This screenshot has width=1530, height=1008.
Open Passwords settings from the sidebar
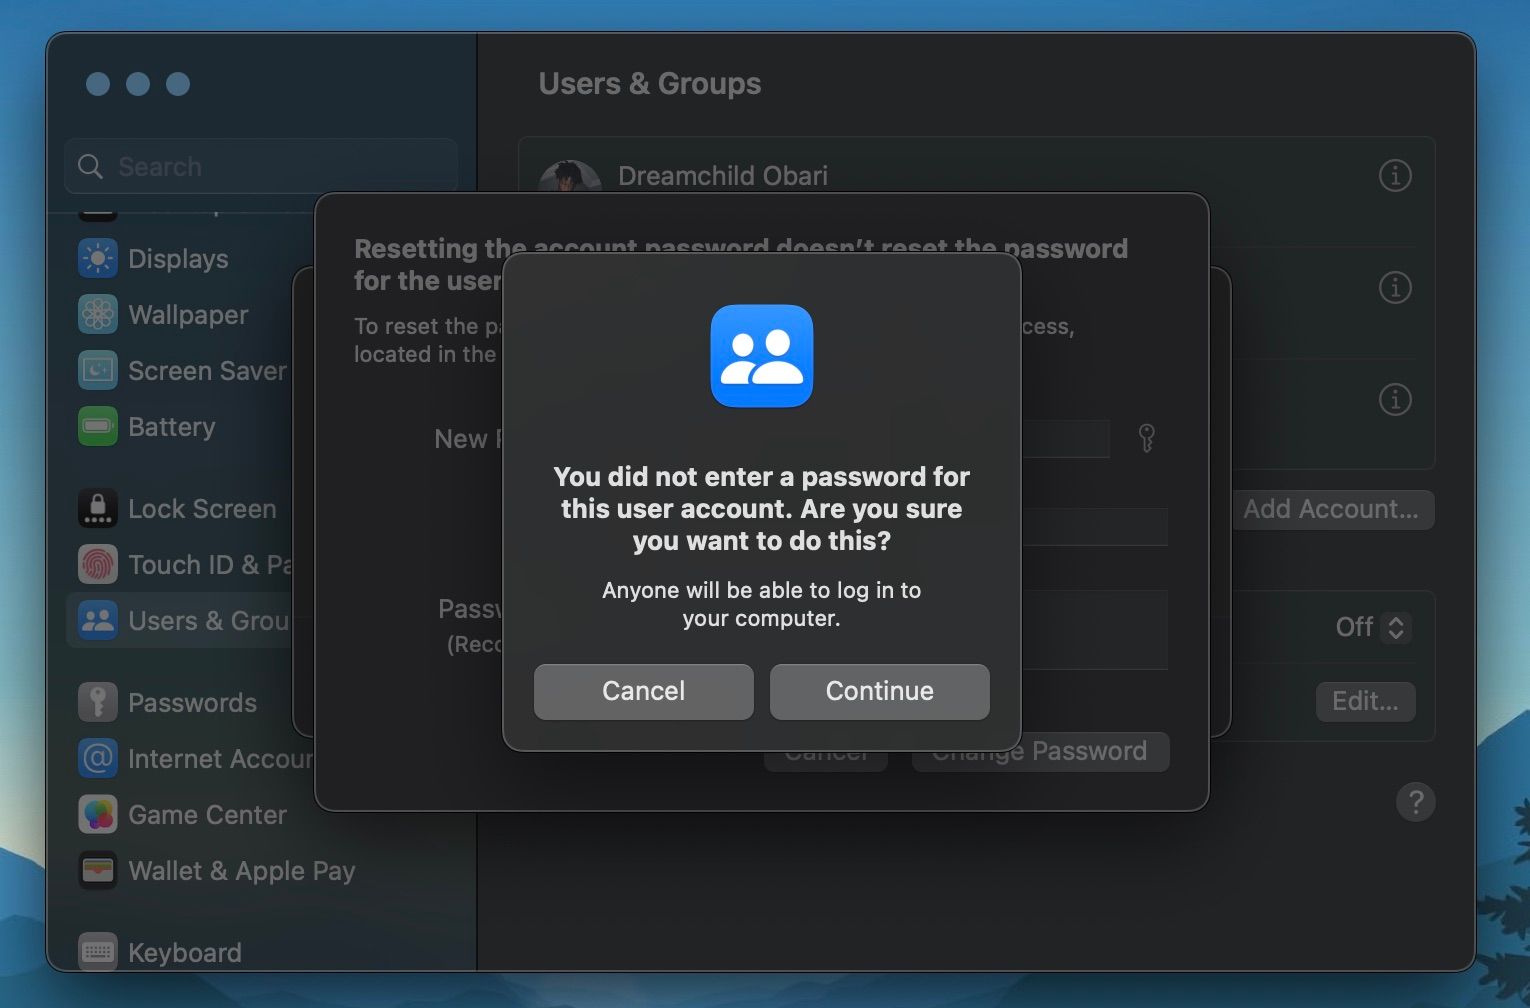pyautogui.click(x=192, y=702)
